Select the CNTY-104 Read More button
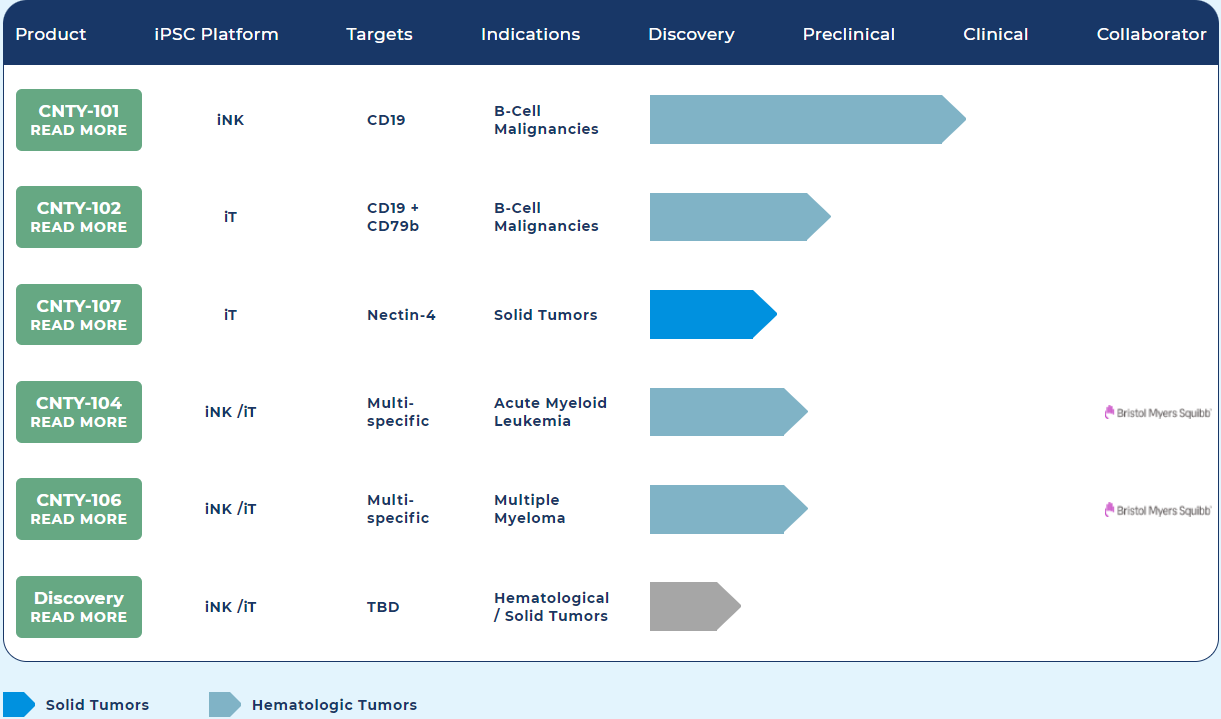Viewport: 1221px width, 719px height. pyautogui.click(x=79, y=412)
